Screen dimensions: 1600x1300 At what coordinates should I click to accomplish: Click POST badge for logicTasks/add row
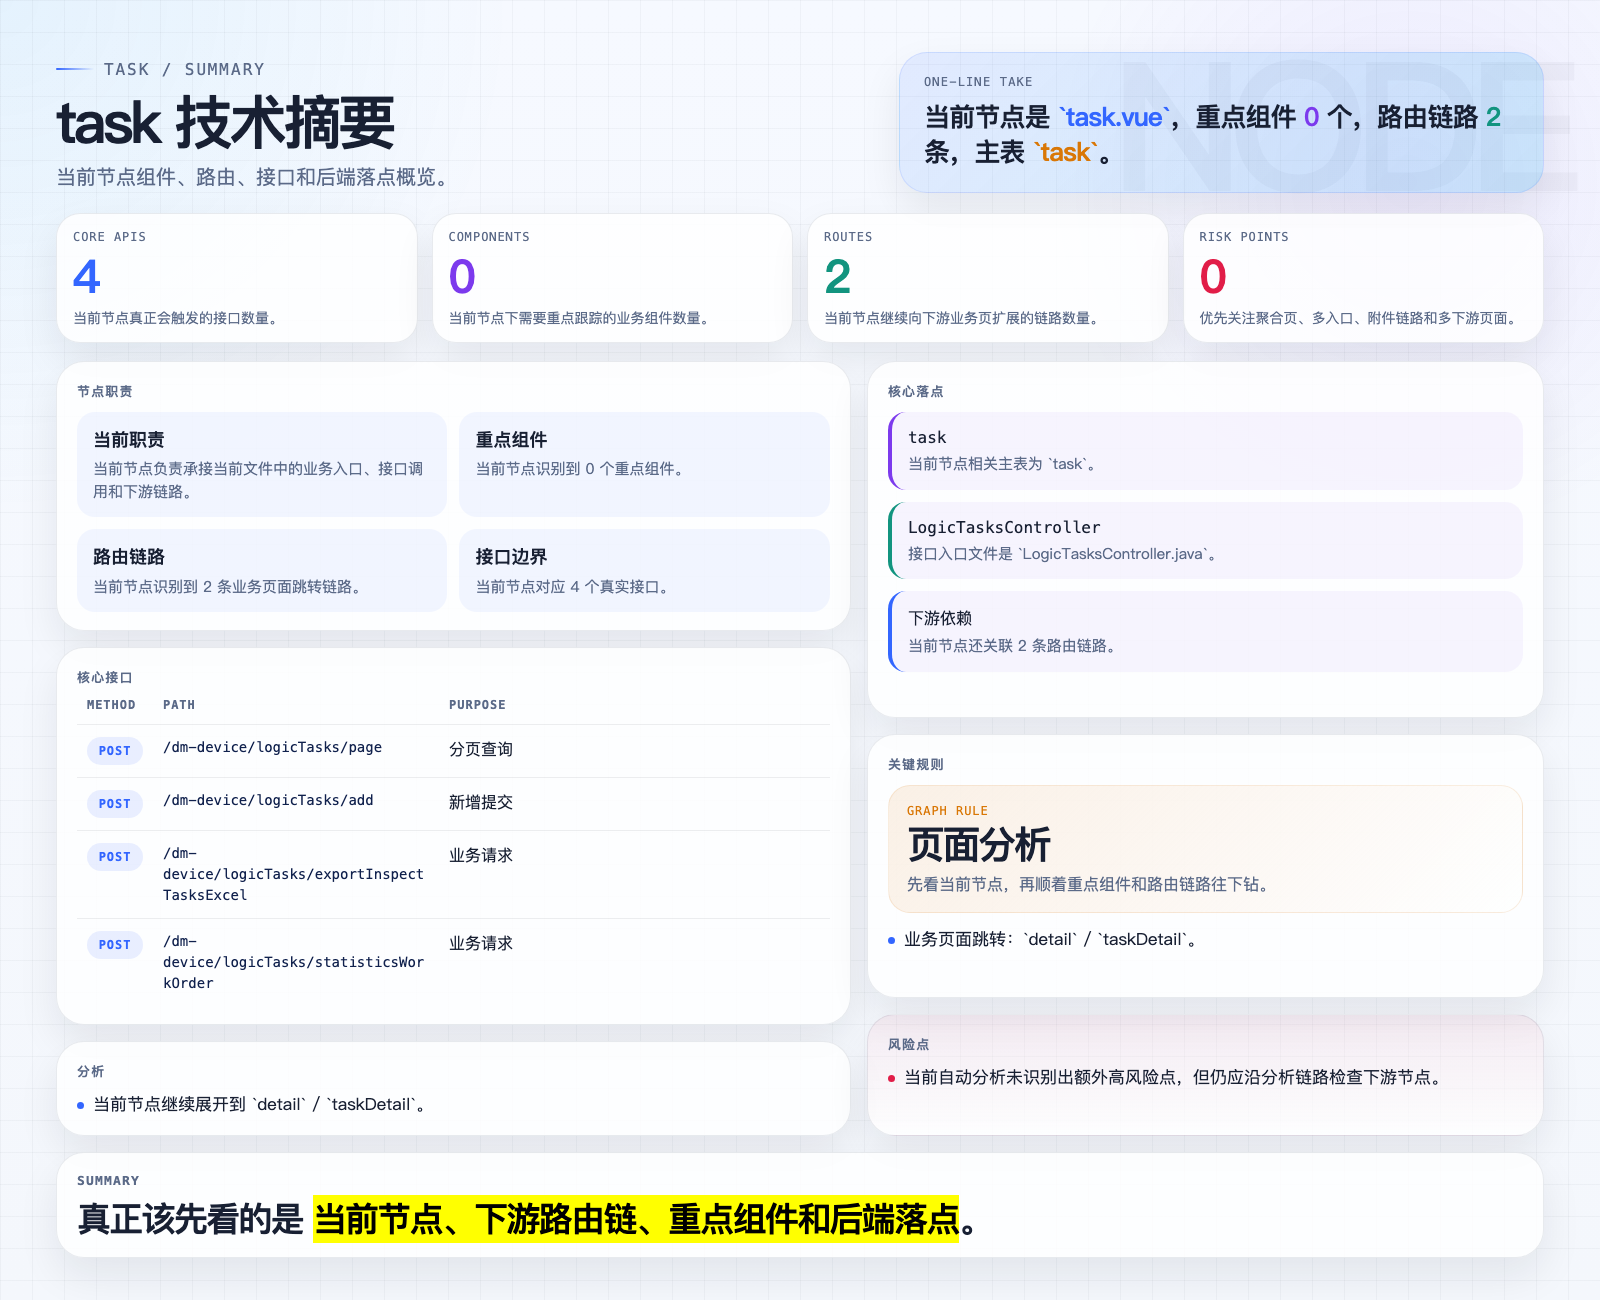115,803
